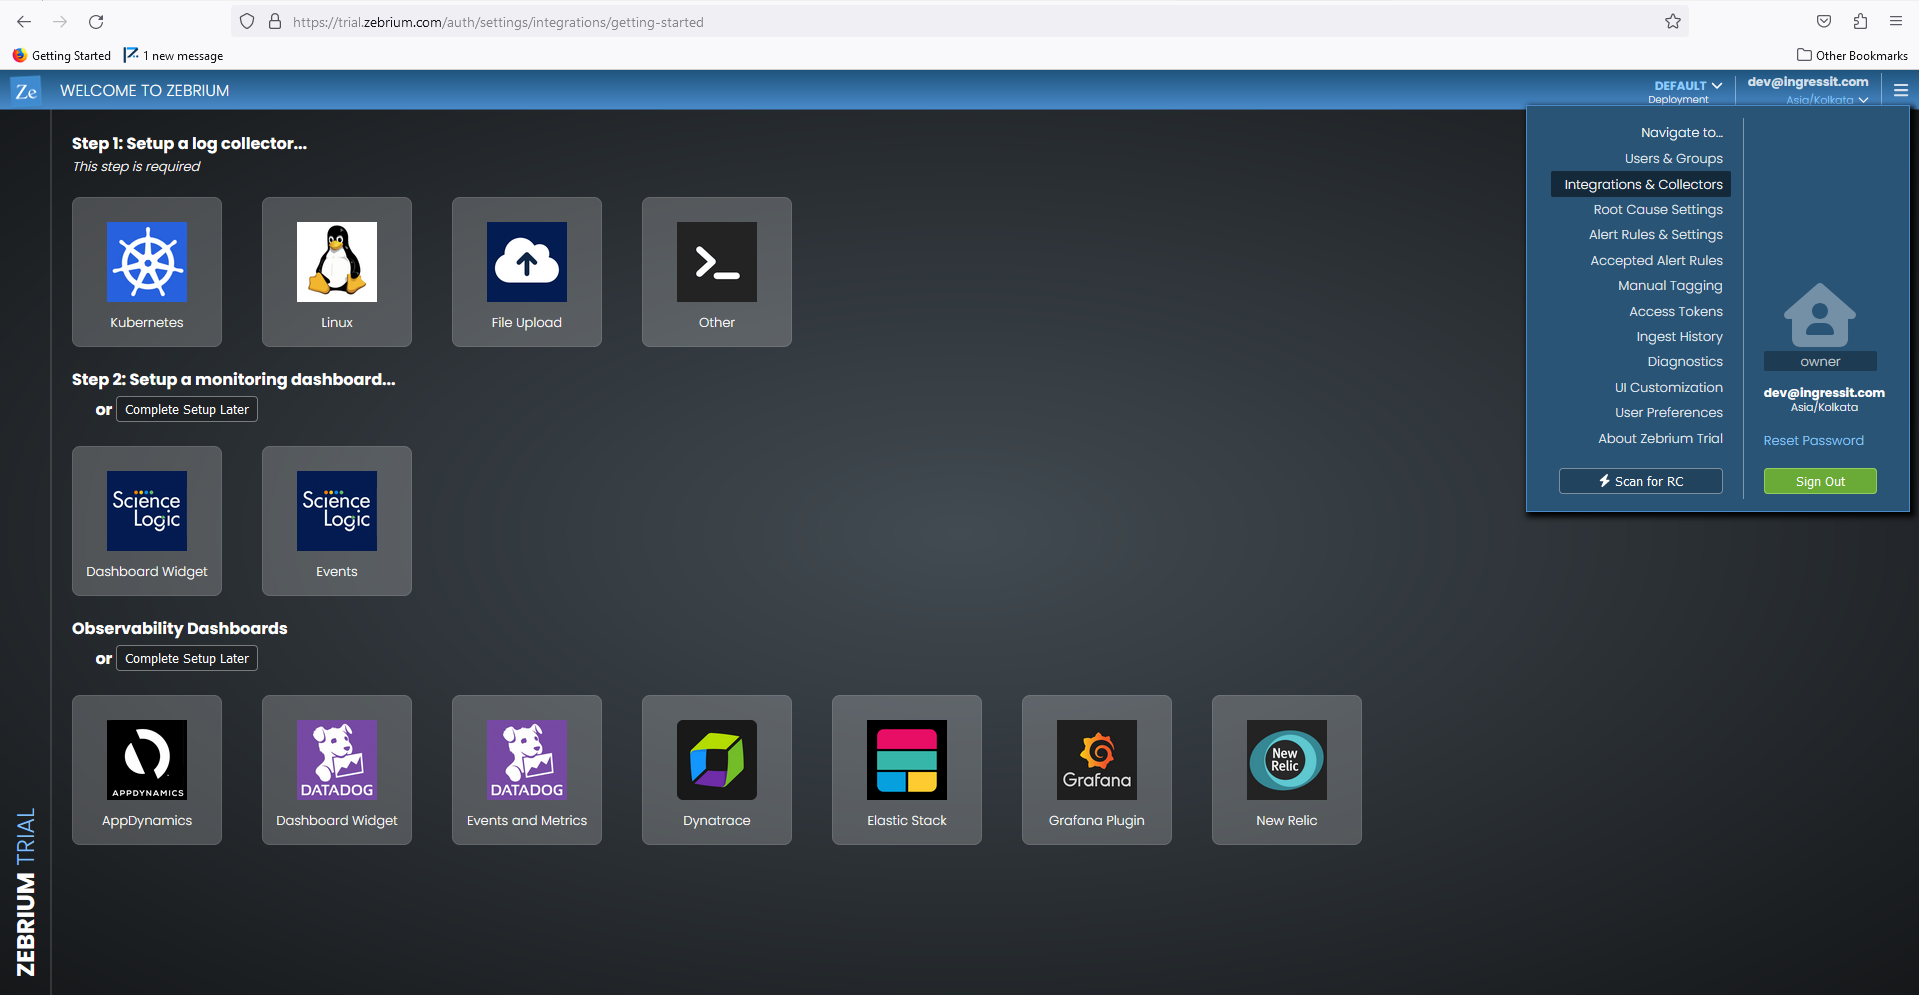Screen dimensions: 1919x995
Task: Open Diagnostics from the menu
Action: (x=1685, y=362)
